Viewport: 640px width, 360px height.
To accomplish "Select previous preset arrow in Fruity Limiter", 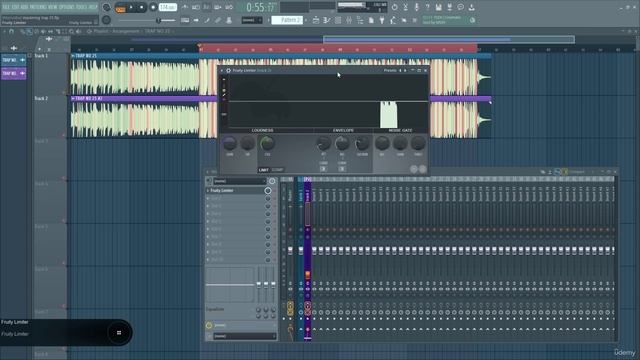I will (x=400, y=71).
